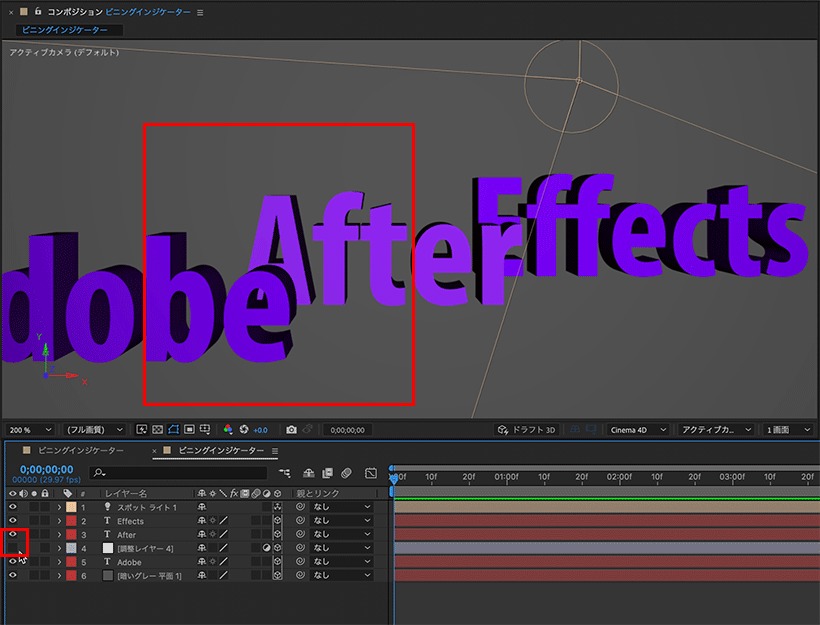Click the 親とリンク column header
Screen dimensions: 820x625
click(317, 493)
